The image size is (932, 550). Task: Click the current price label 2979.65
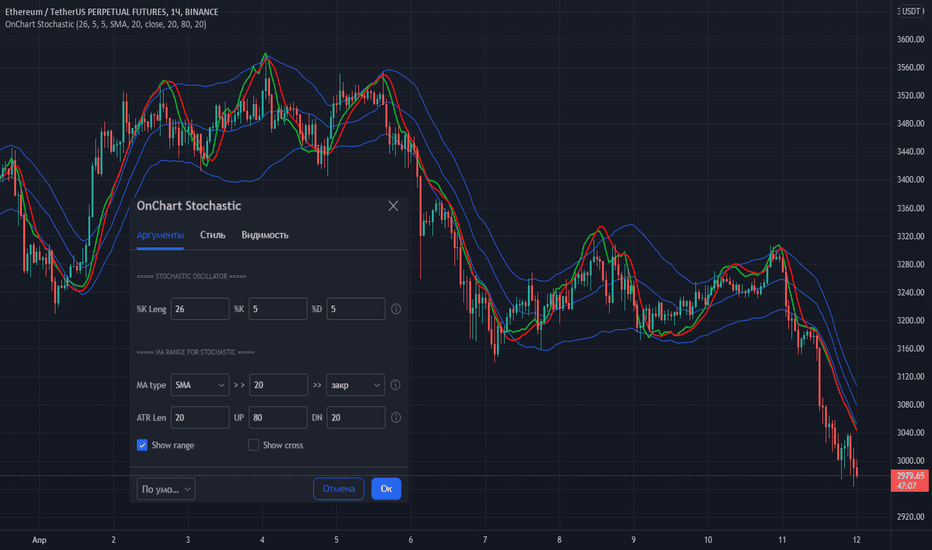coord(910,476)
